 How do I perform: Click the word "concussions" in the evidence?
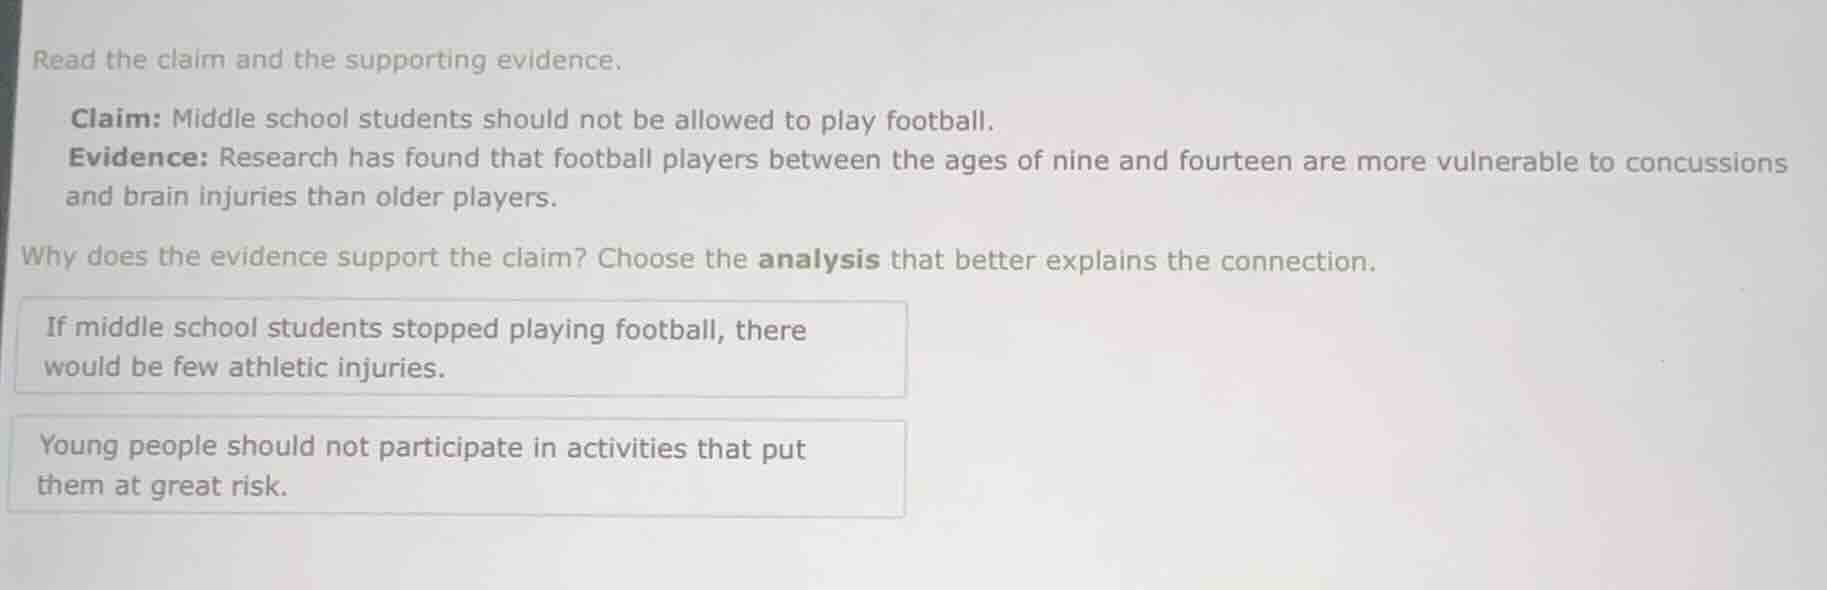point(1705,162)
